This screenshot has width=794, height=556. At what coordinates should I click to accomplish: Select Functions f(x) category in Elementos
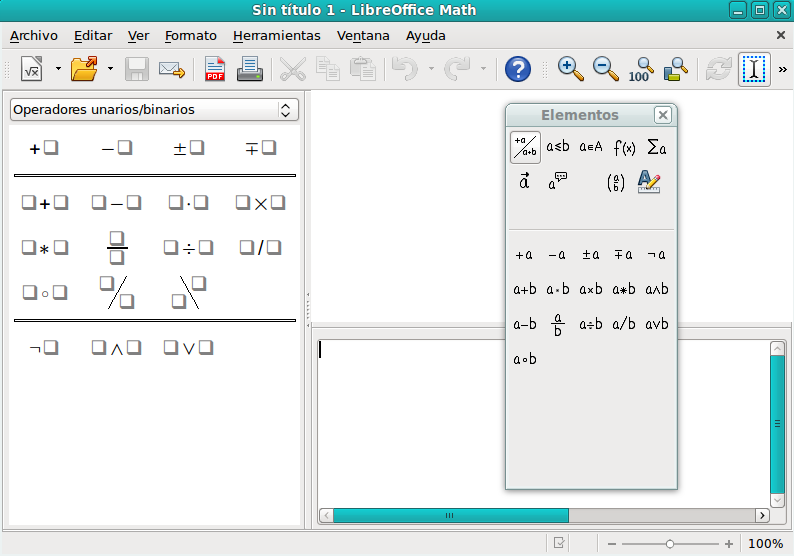(x=624, y=147)
